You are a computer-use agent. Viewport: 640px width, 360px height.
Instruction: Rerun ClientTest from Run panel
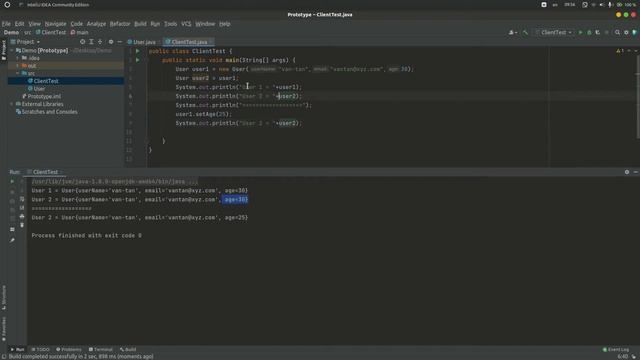tap(12, 181)
